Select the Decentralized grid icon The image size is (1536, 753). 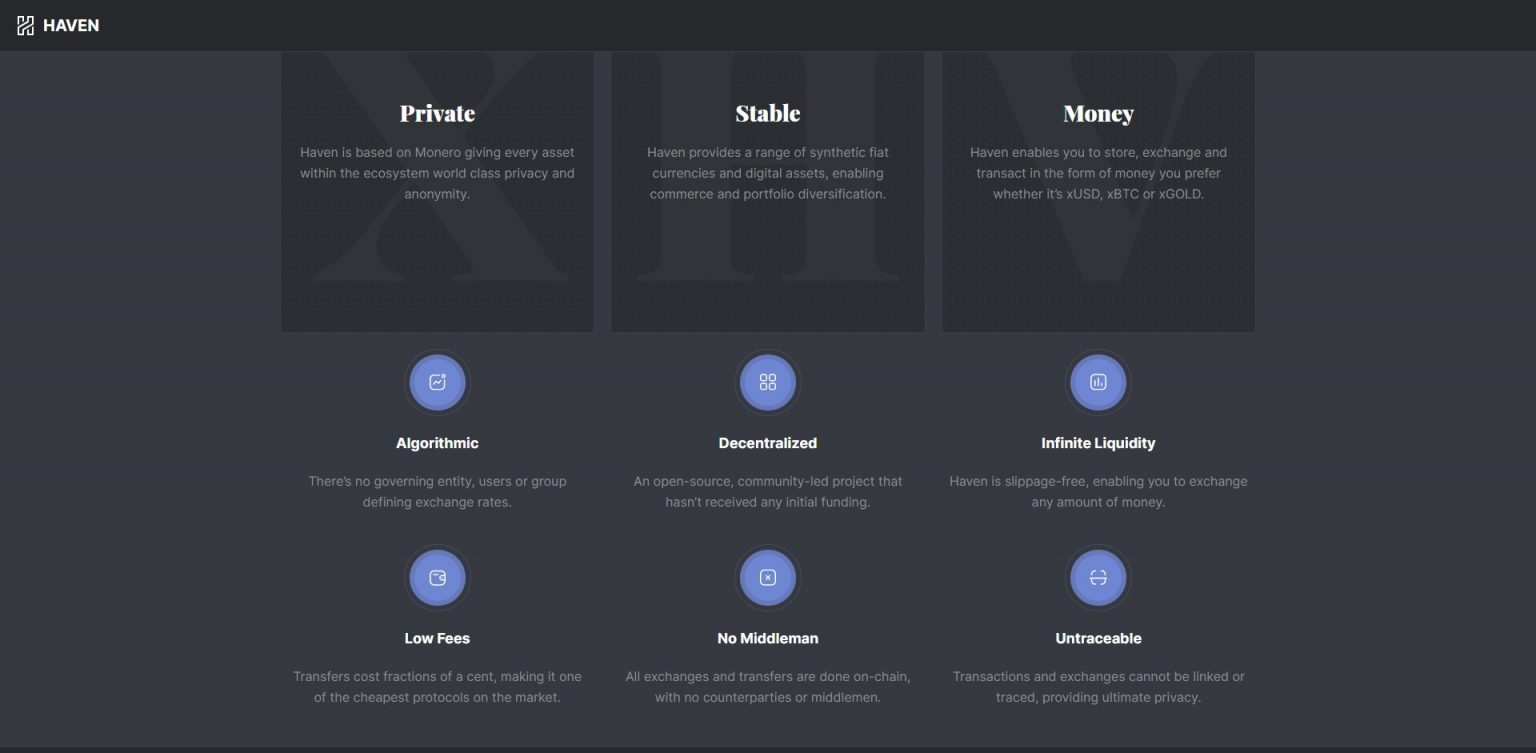click(767, 381)
